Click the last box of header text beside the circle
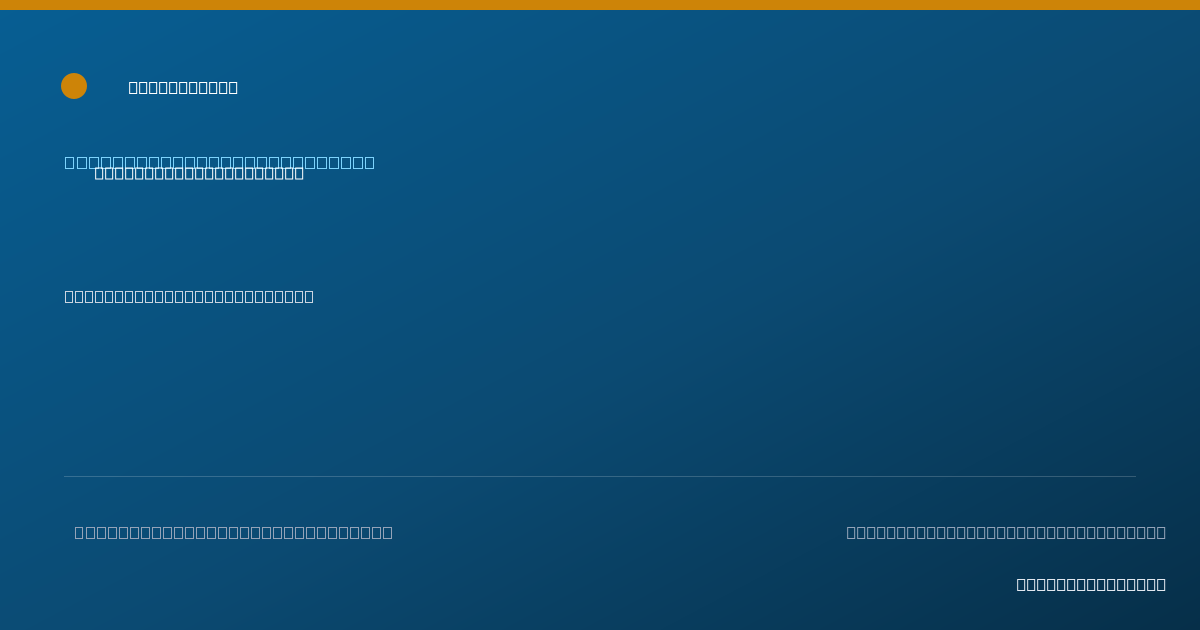The width and height of the screenshot is (1200, 630). [233, 87]
